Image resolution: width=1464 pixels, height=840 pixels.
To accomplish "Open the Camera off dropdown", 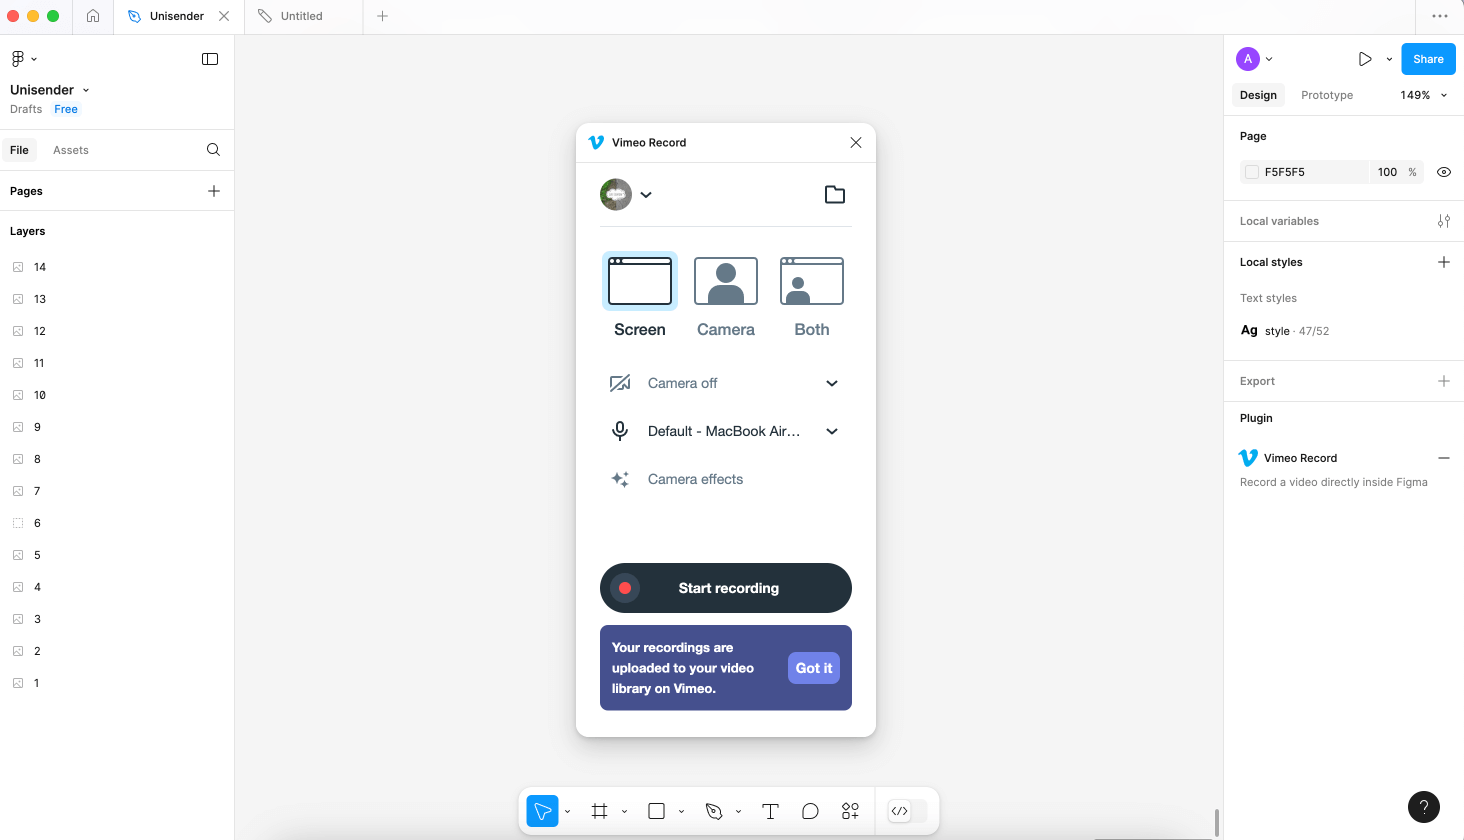I will point(726,383).
